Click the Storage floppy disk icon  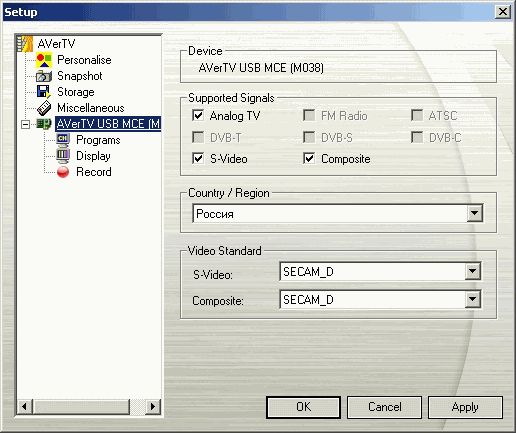[x=44, y=92]
